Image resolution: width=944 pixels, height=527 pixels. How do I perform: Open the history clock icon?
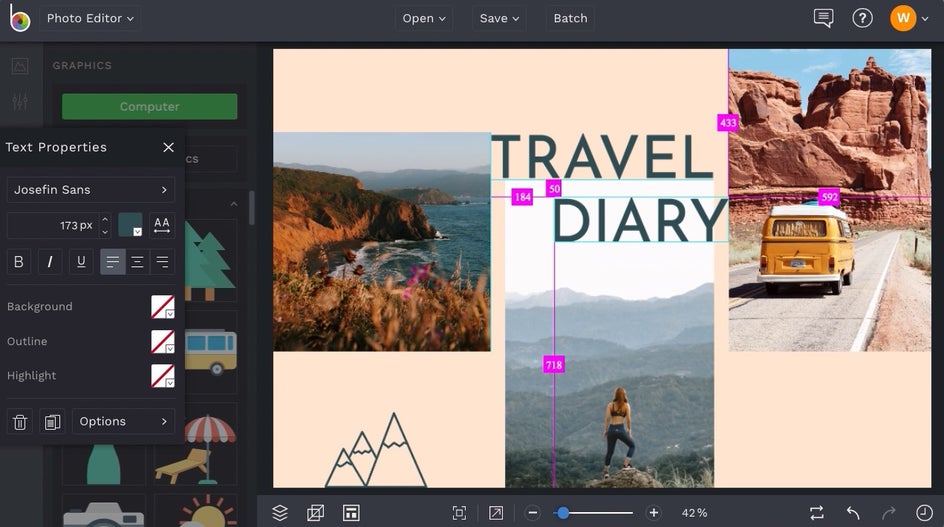(924, 513)
